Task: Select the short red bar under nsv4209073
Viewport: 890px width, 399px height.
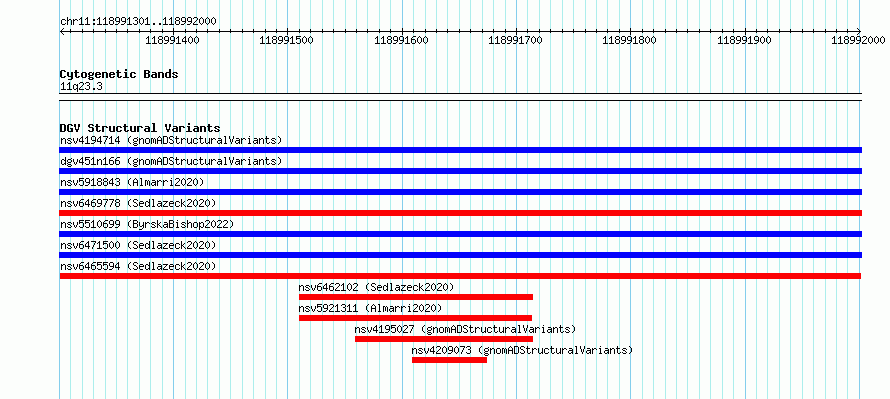Action: 450,360
